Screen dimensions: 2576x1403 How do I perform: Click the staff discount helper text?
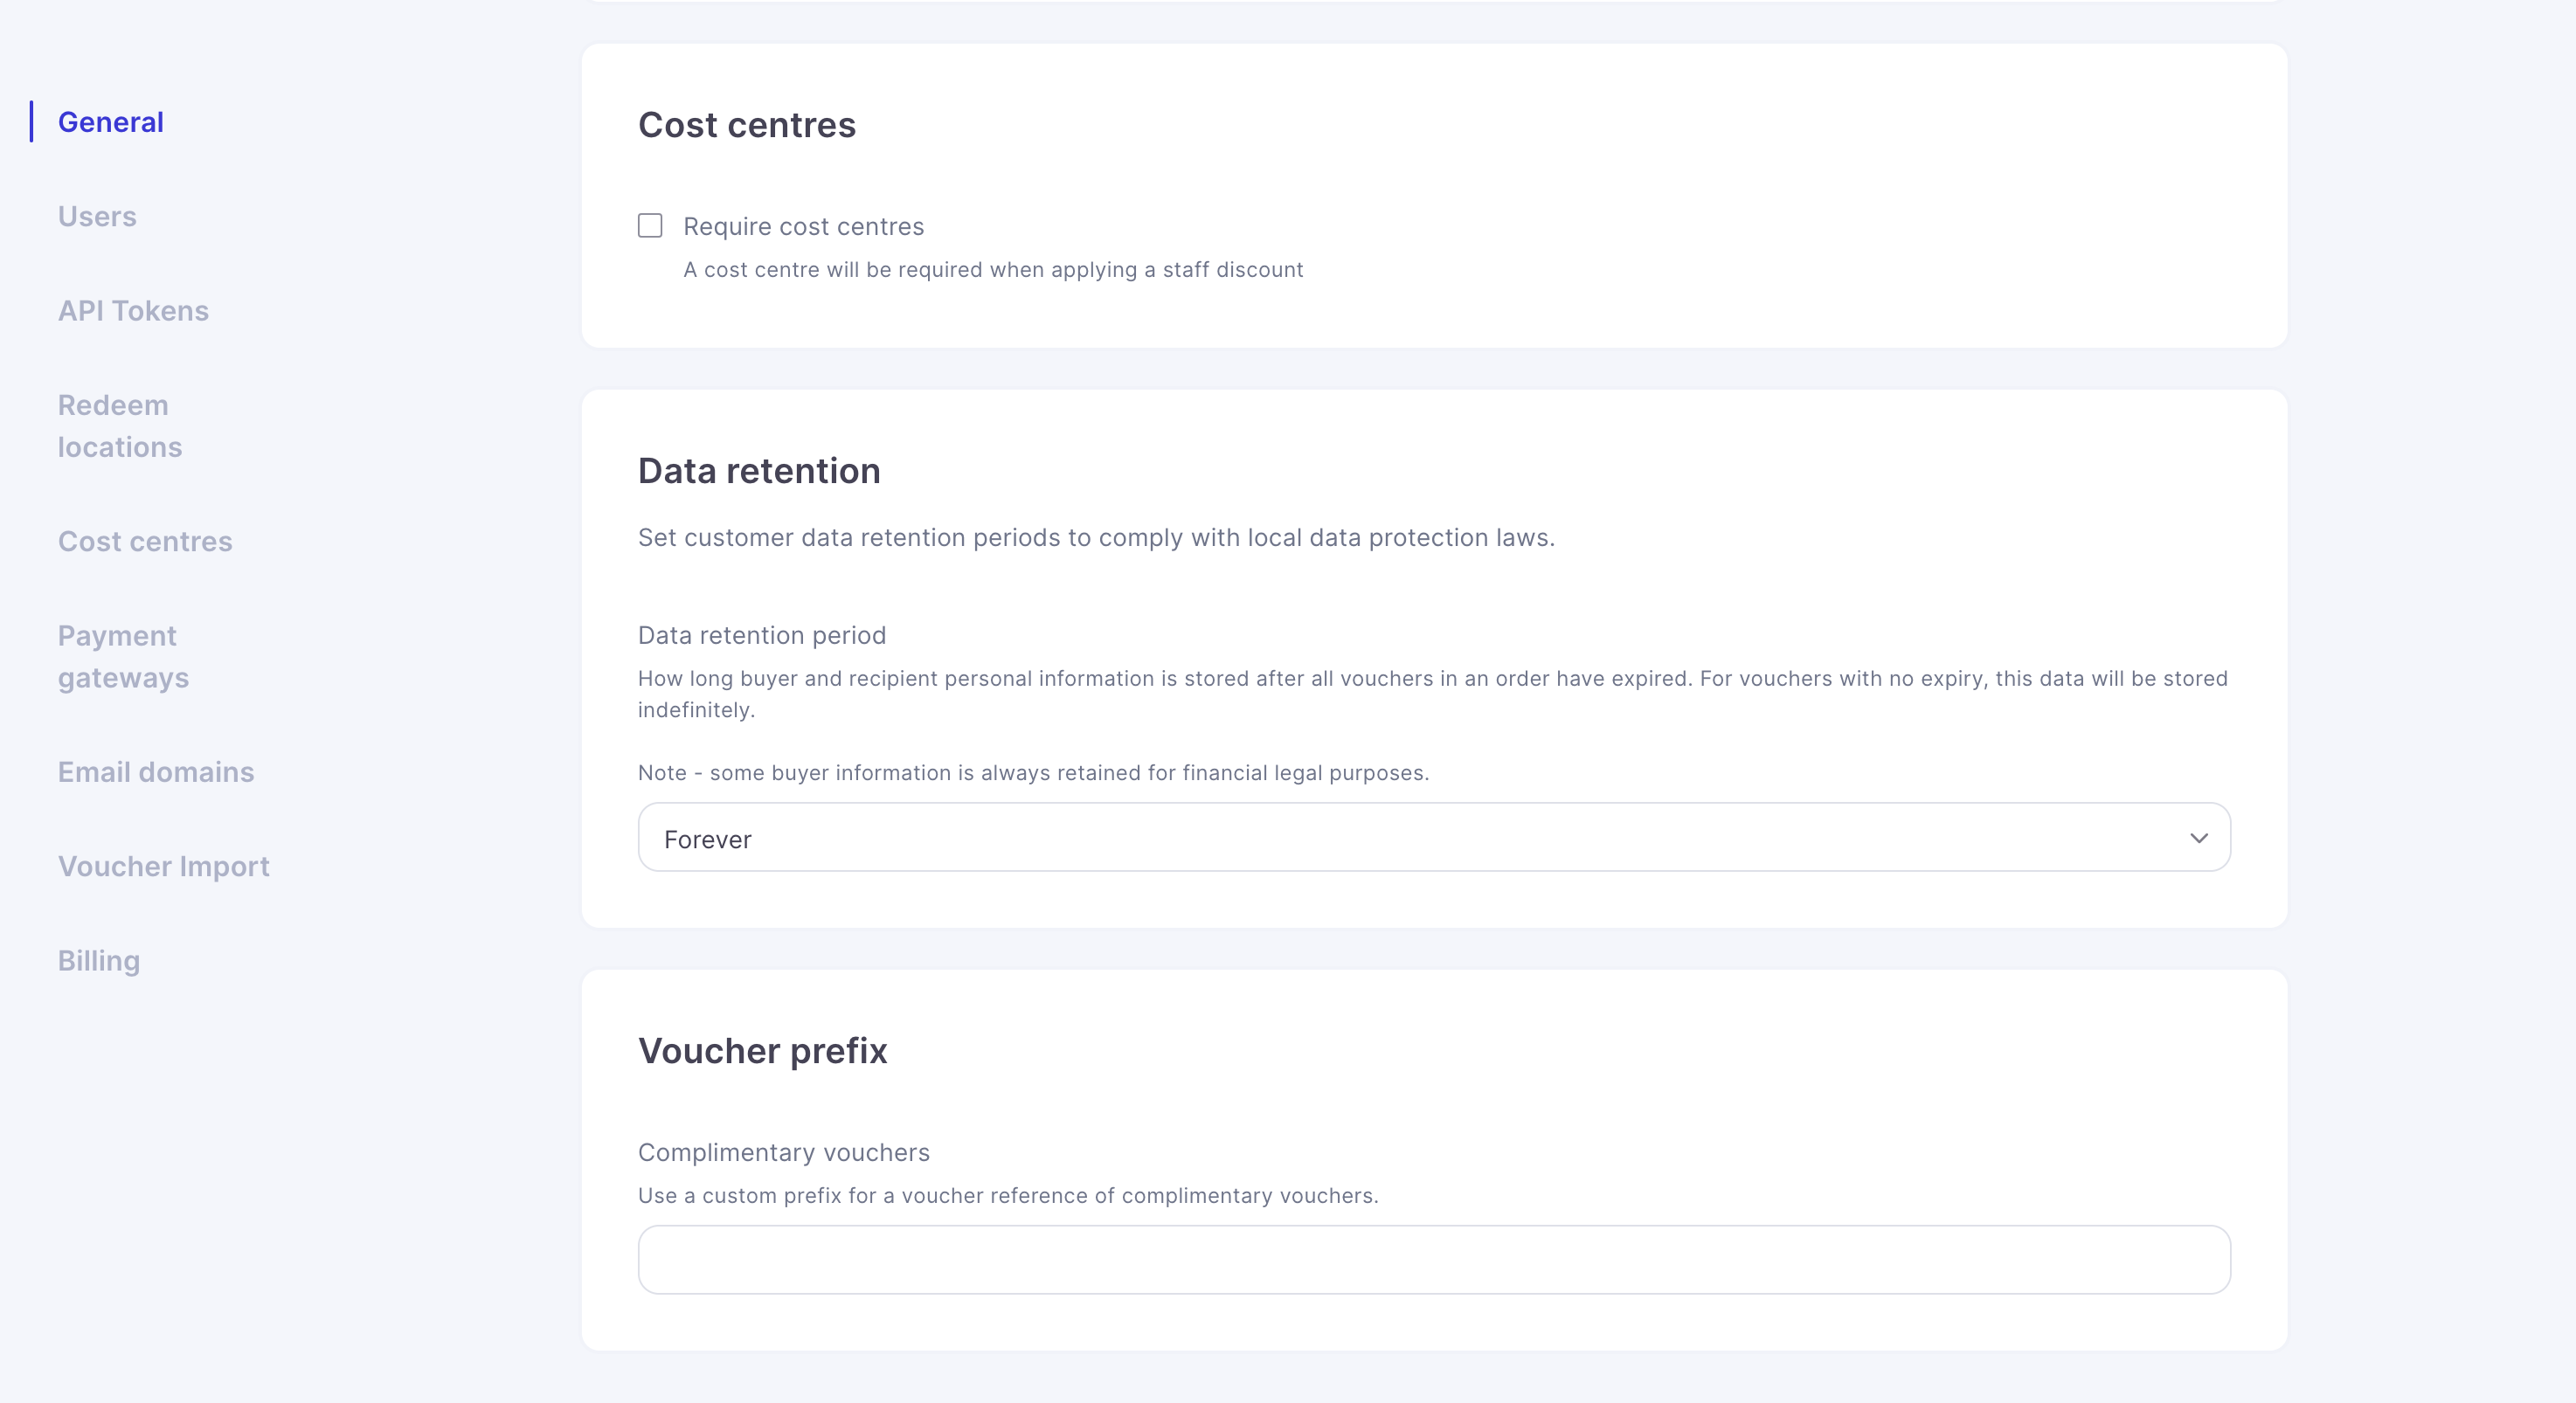tap(992, 270)
